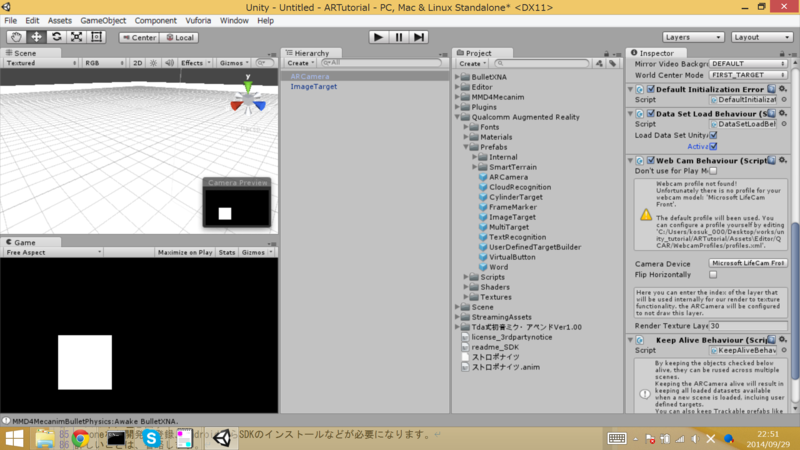
Task: Select the Move tool
Action: 36,37
